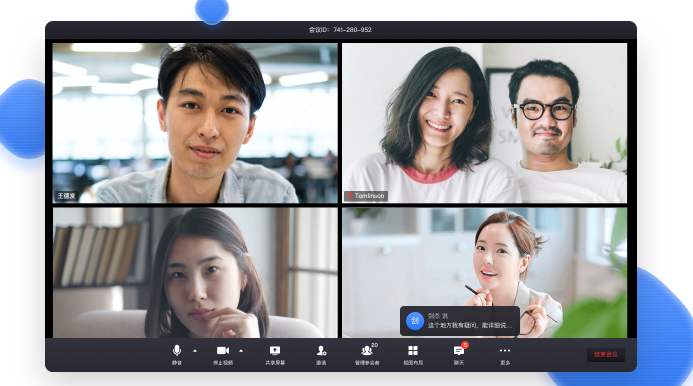Select the bottom-left woman's video tile
Image resolution: width=693 pixels, height=386 pixels.
point(195,273)
